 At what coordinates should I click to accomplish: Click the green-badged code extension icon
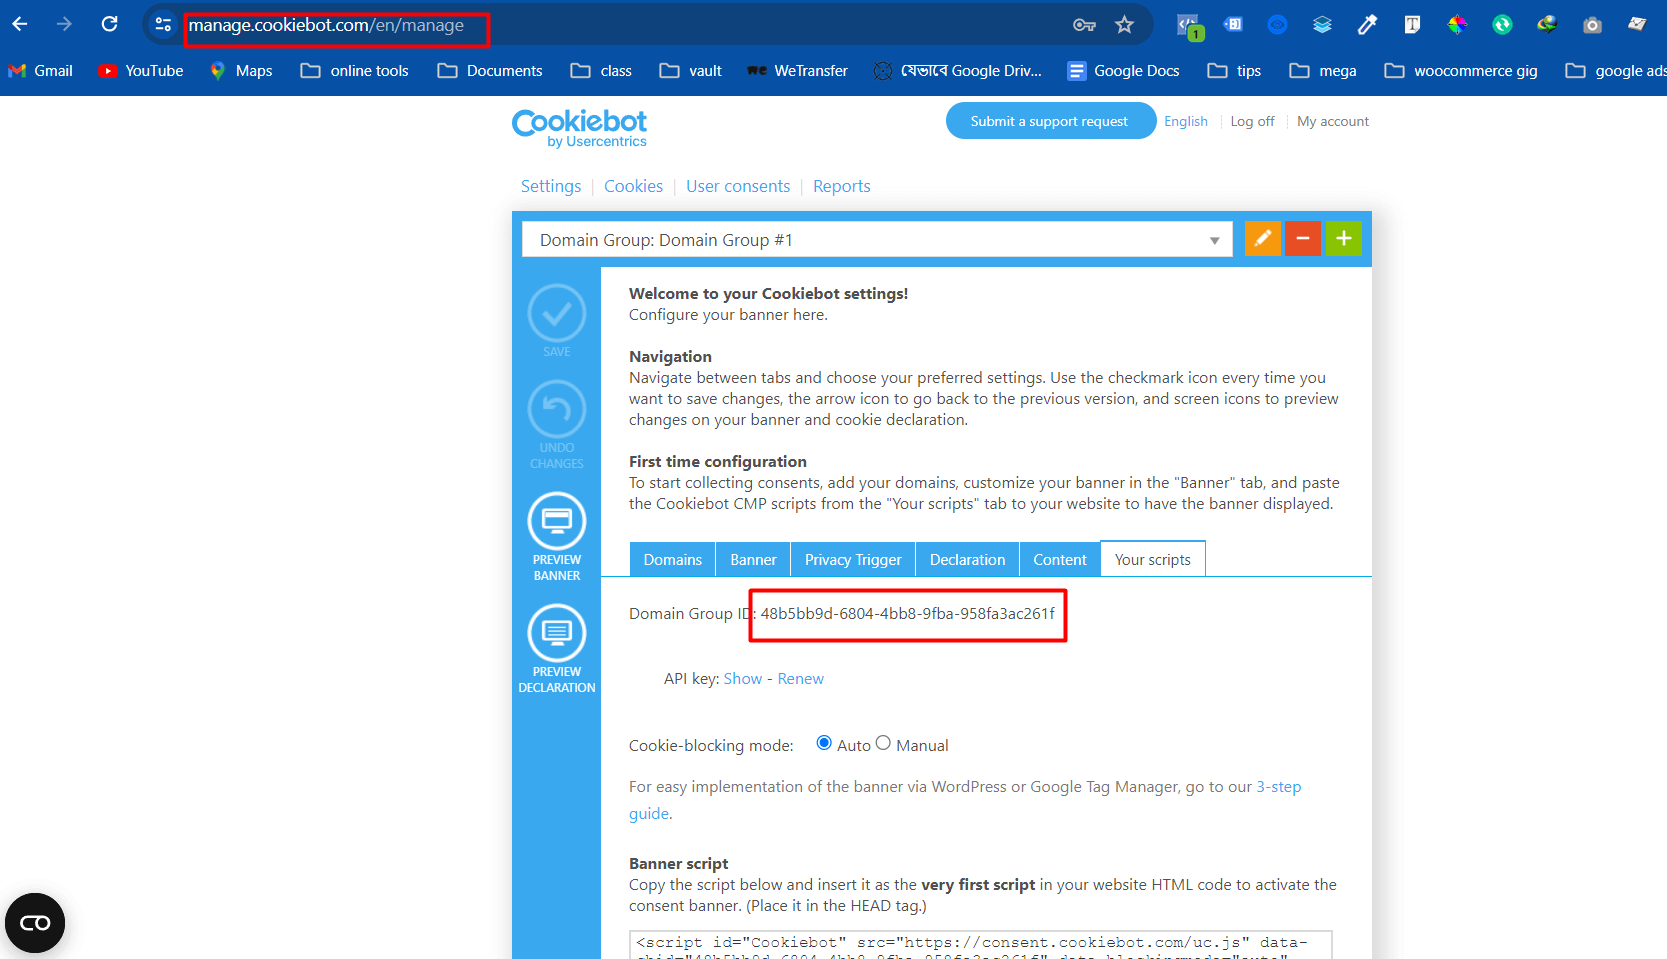tap(1189, 26)
